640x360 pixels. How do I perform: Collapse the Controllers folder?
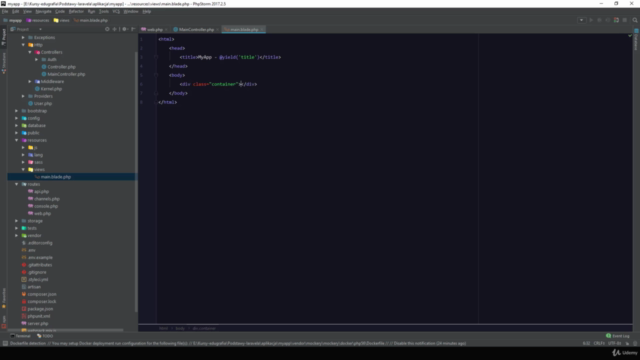(x=30, y=52)
